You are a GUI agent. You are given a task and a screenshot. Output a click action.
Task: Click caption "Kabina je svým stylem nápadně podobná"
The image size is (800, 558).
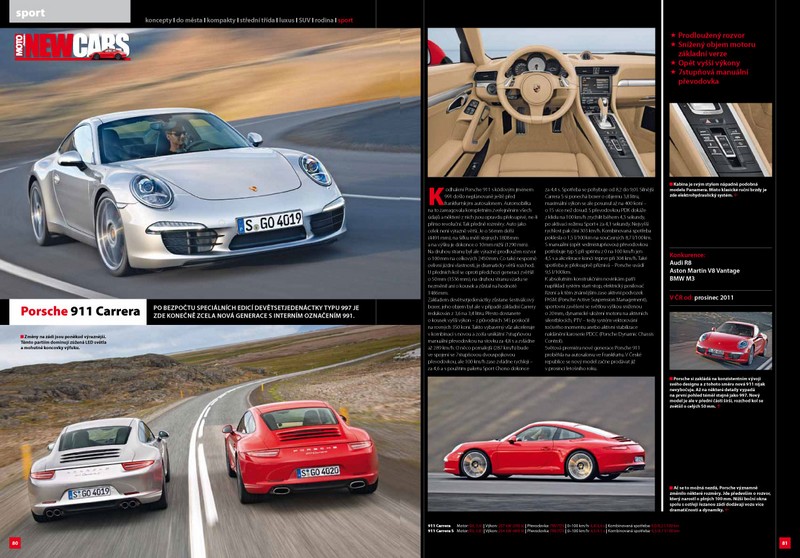click(718, 189)
